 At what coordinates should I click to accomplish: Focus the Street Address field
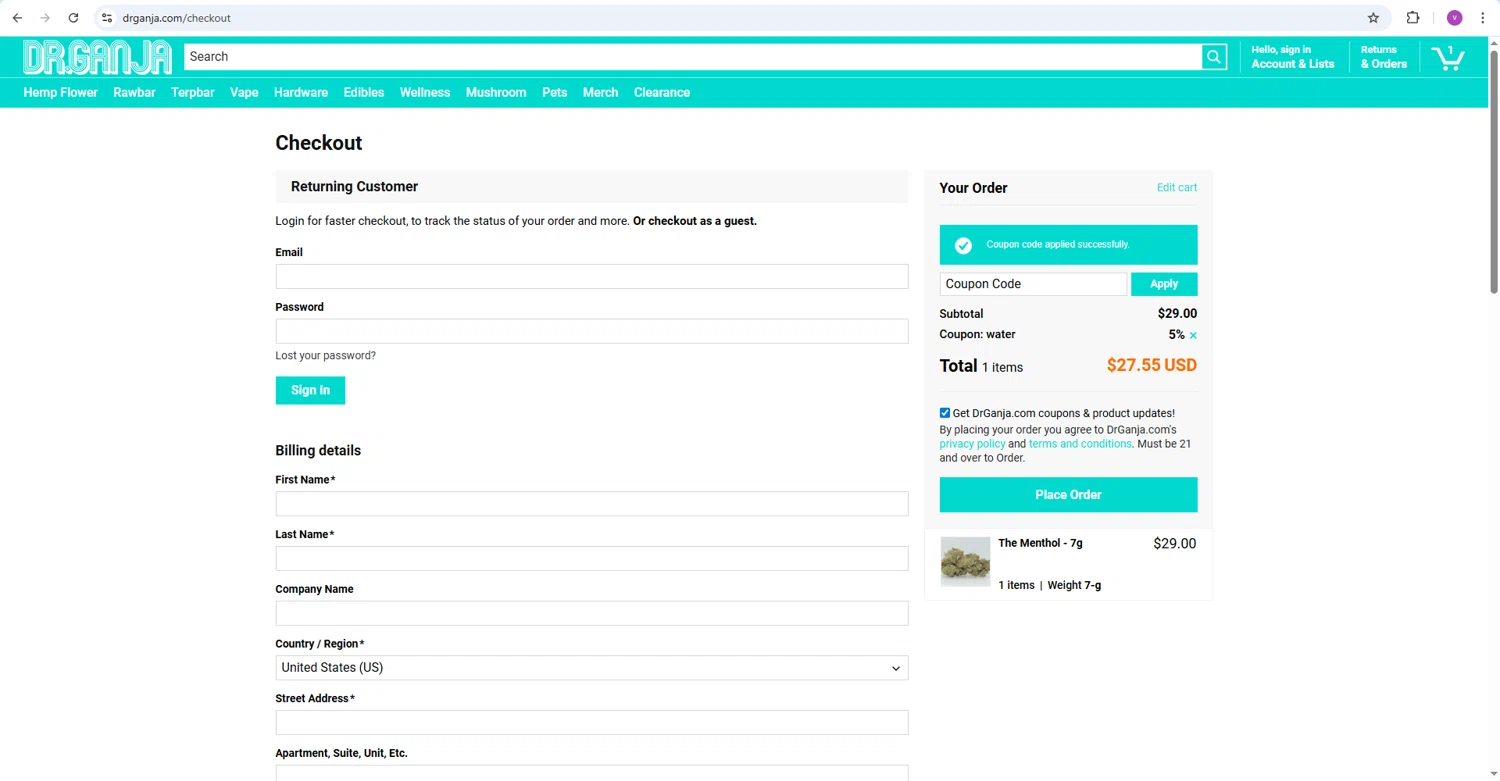point(592,722)
